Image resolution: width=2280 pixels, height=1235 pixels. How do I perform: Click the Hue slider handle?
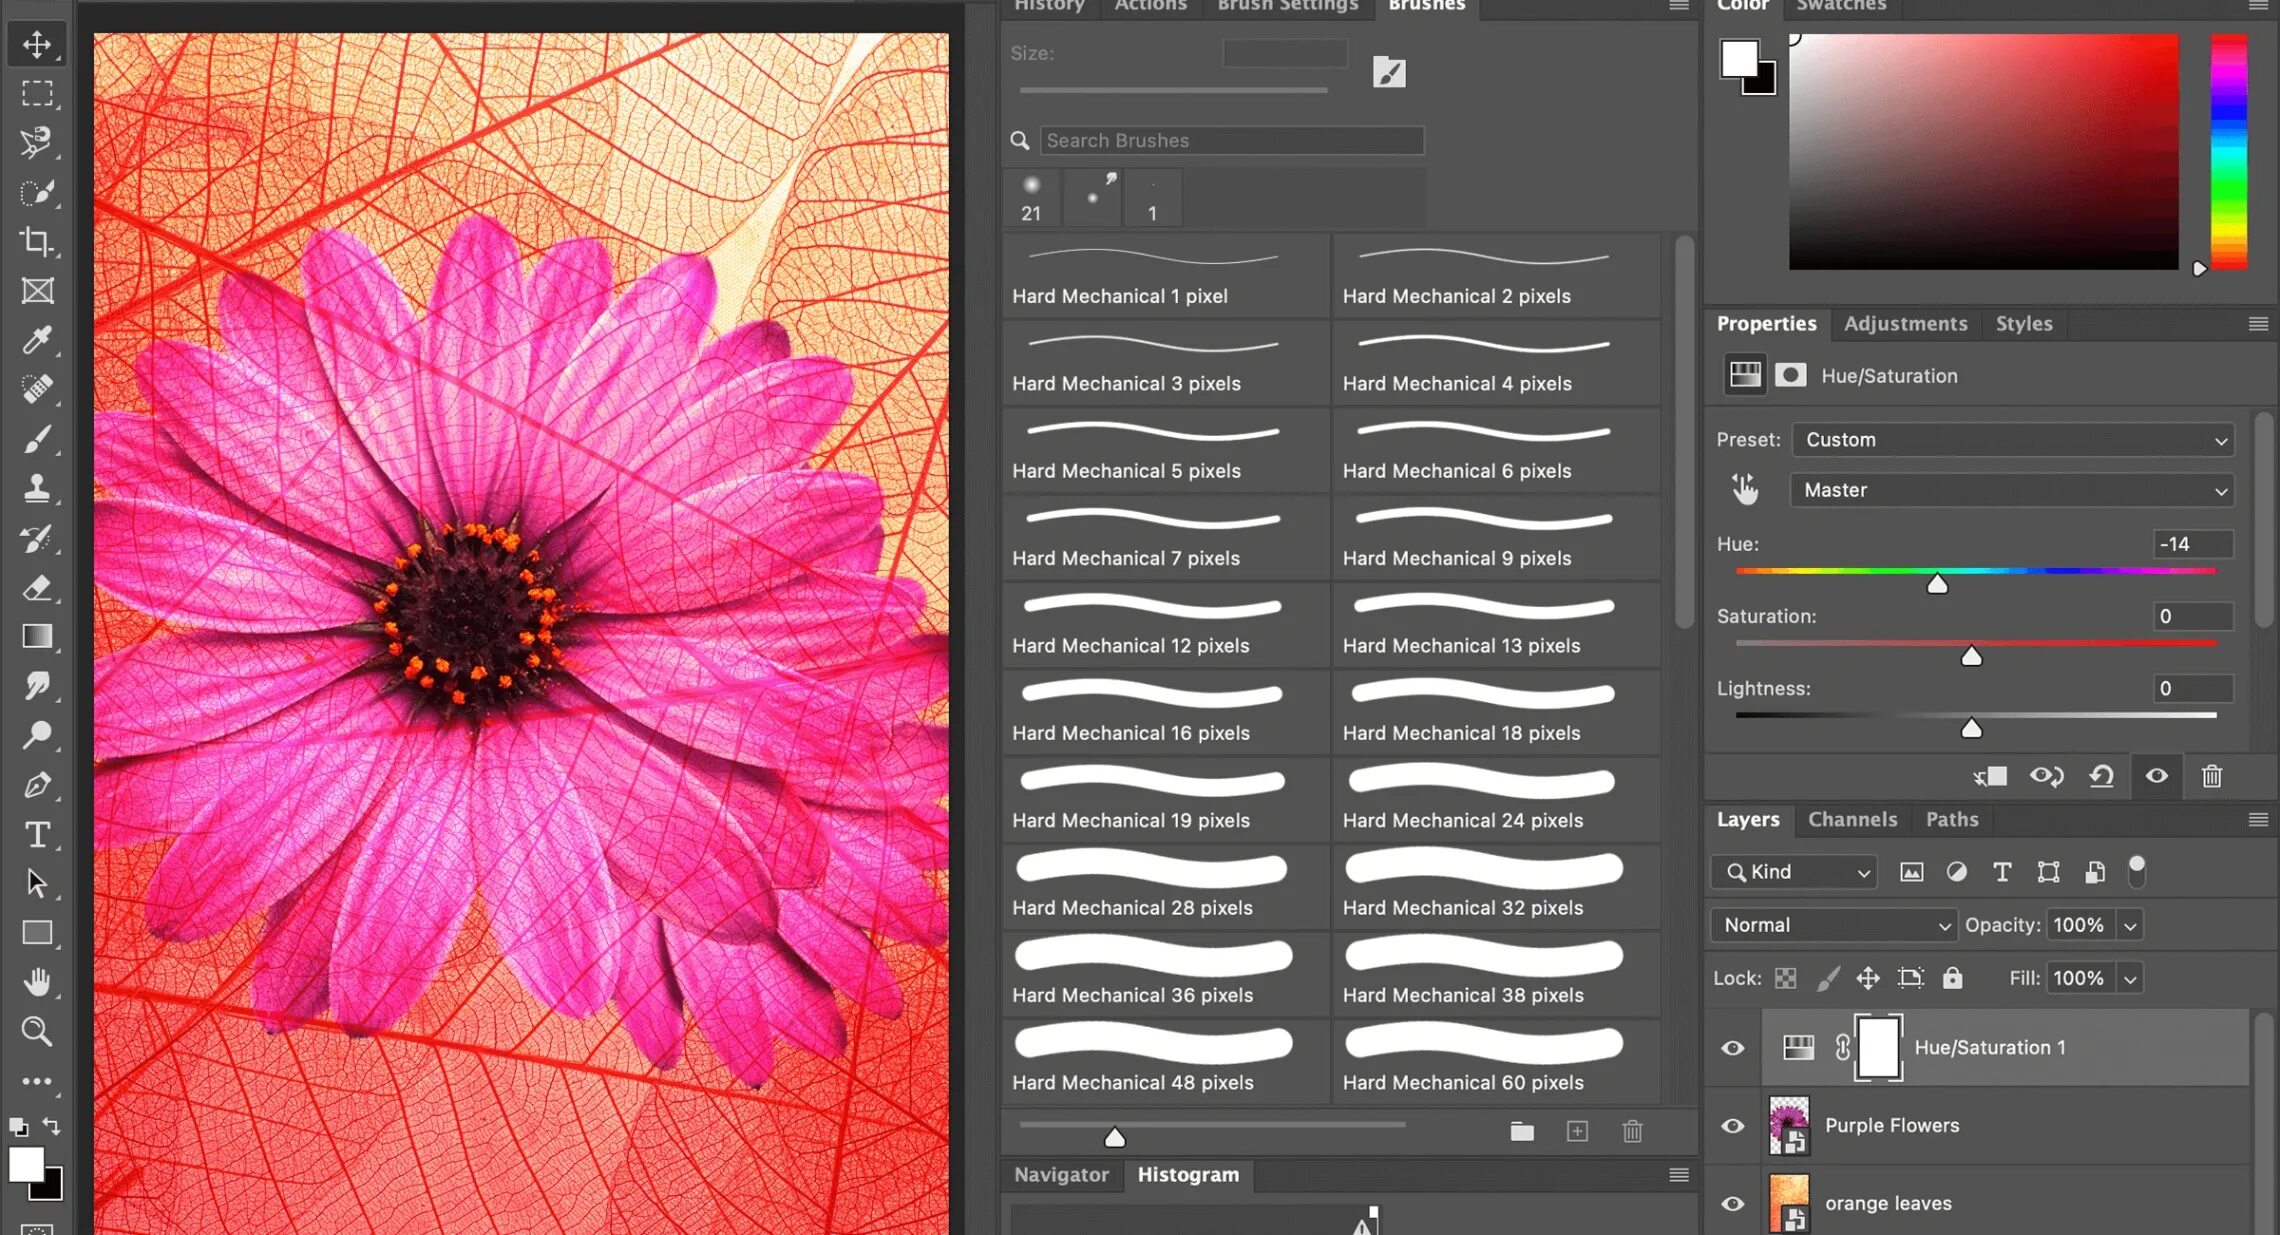(x=1937, y=584)
